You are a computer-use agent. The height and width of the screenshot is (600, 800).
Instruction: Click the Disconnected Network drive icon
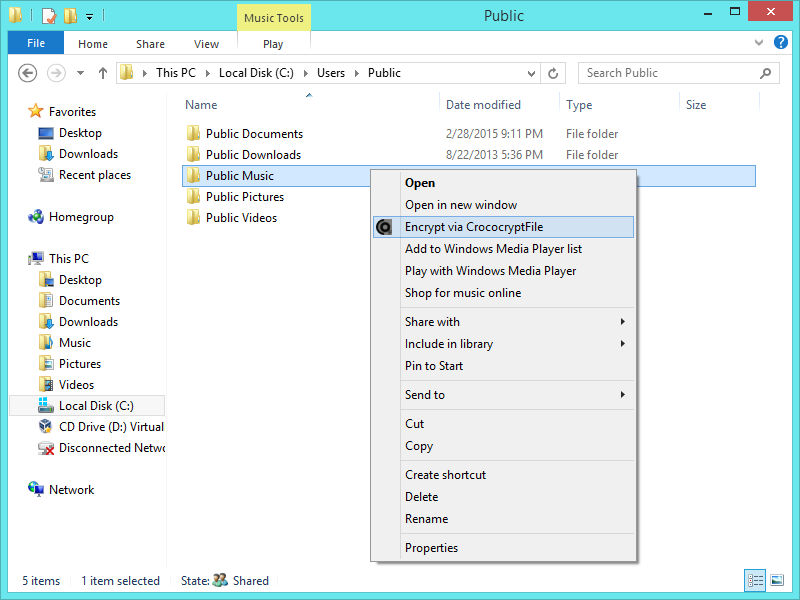46,448
